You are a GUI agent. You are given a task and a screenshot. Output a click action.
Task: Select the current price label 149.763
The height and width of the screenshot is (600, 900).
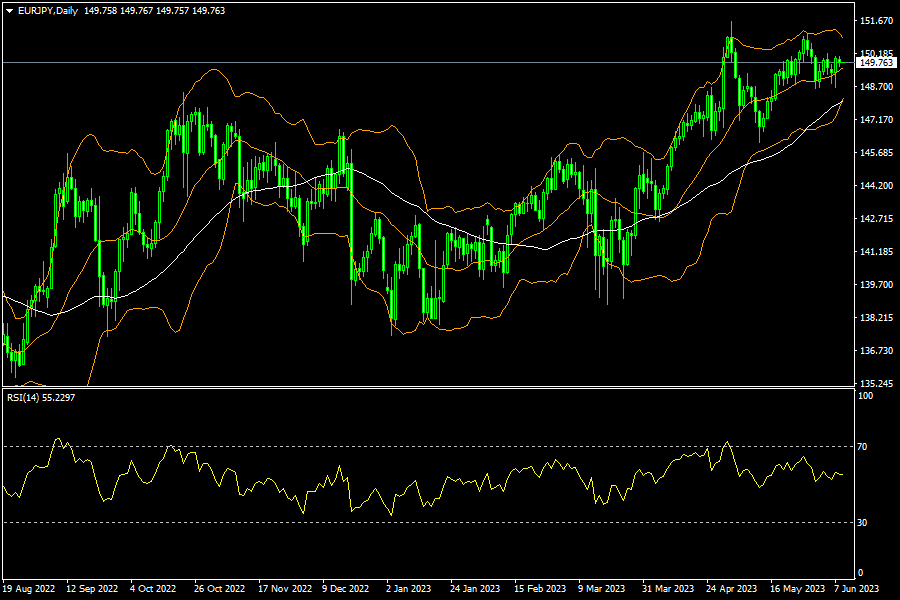[876, 63]
